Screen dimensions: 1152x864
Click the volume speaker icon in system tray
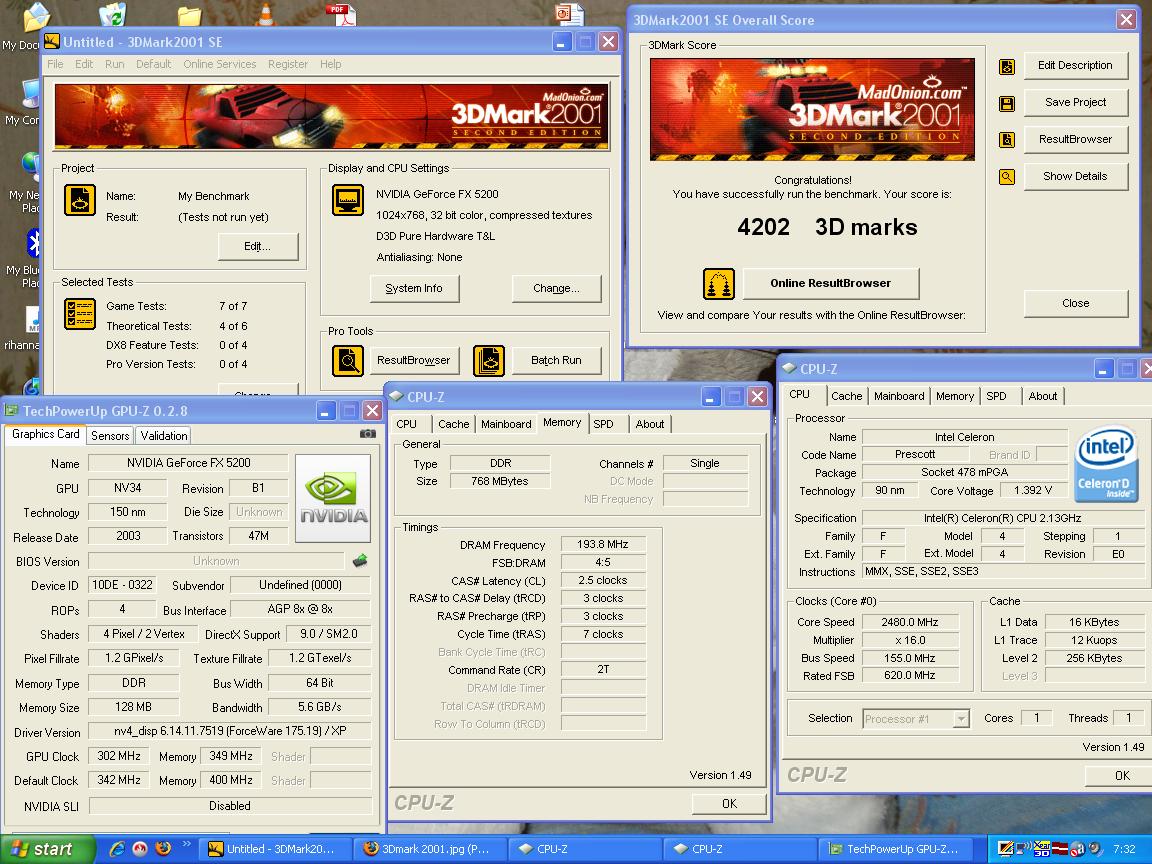click(x=1095, y=849)
